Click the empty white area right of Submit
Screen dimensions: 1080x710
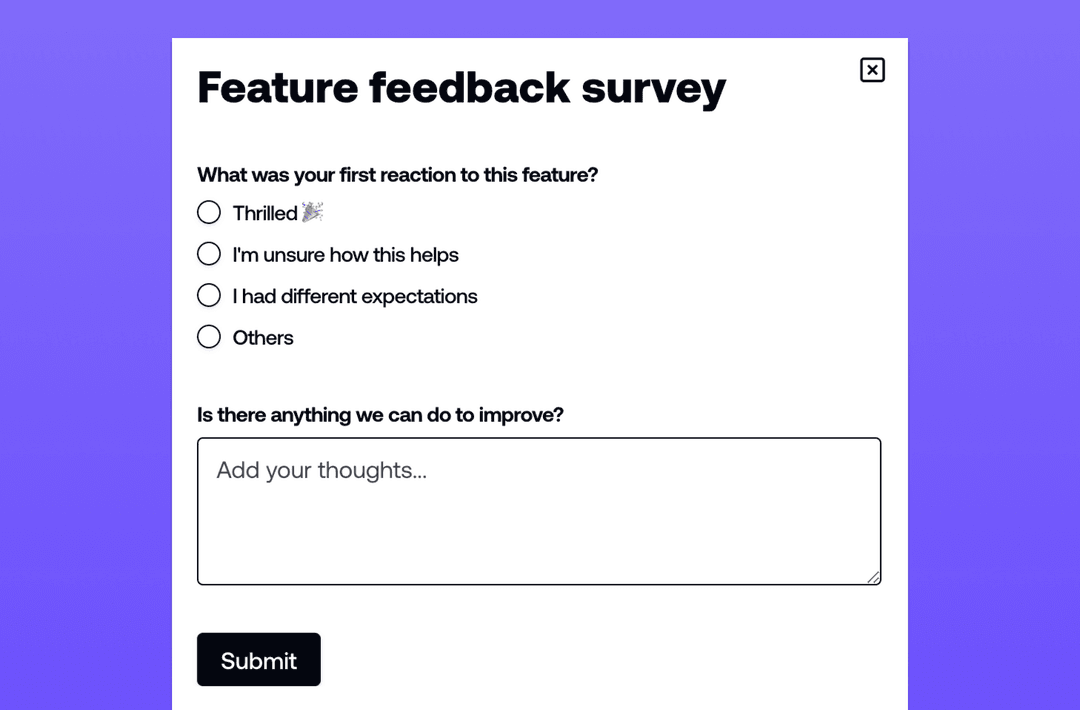[600, 660]
